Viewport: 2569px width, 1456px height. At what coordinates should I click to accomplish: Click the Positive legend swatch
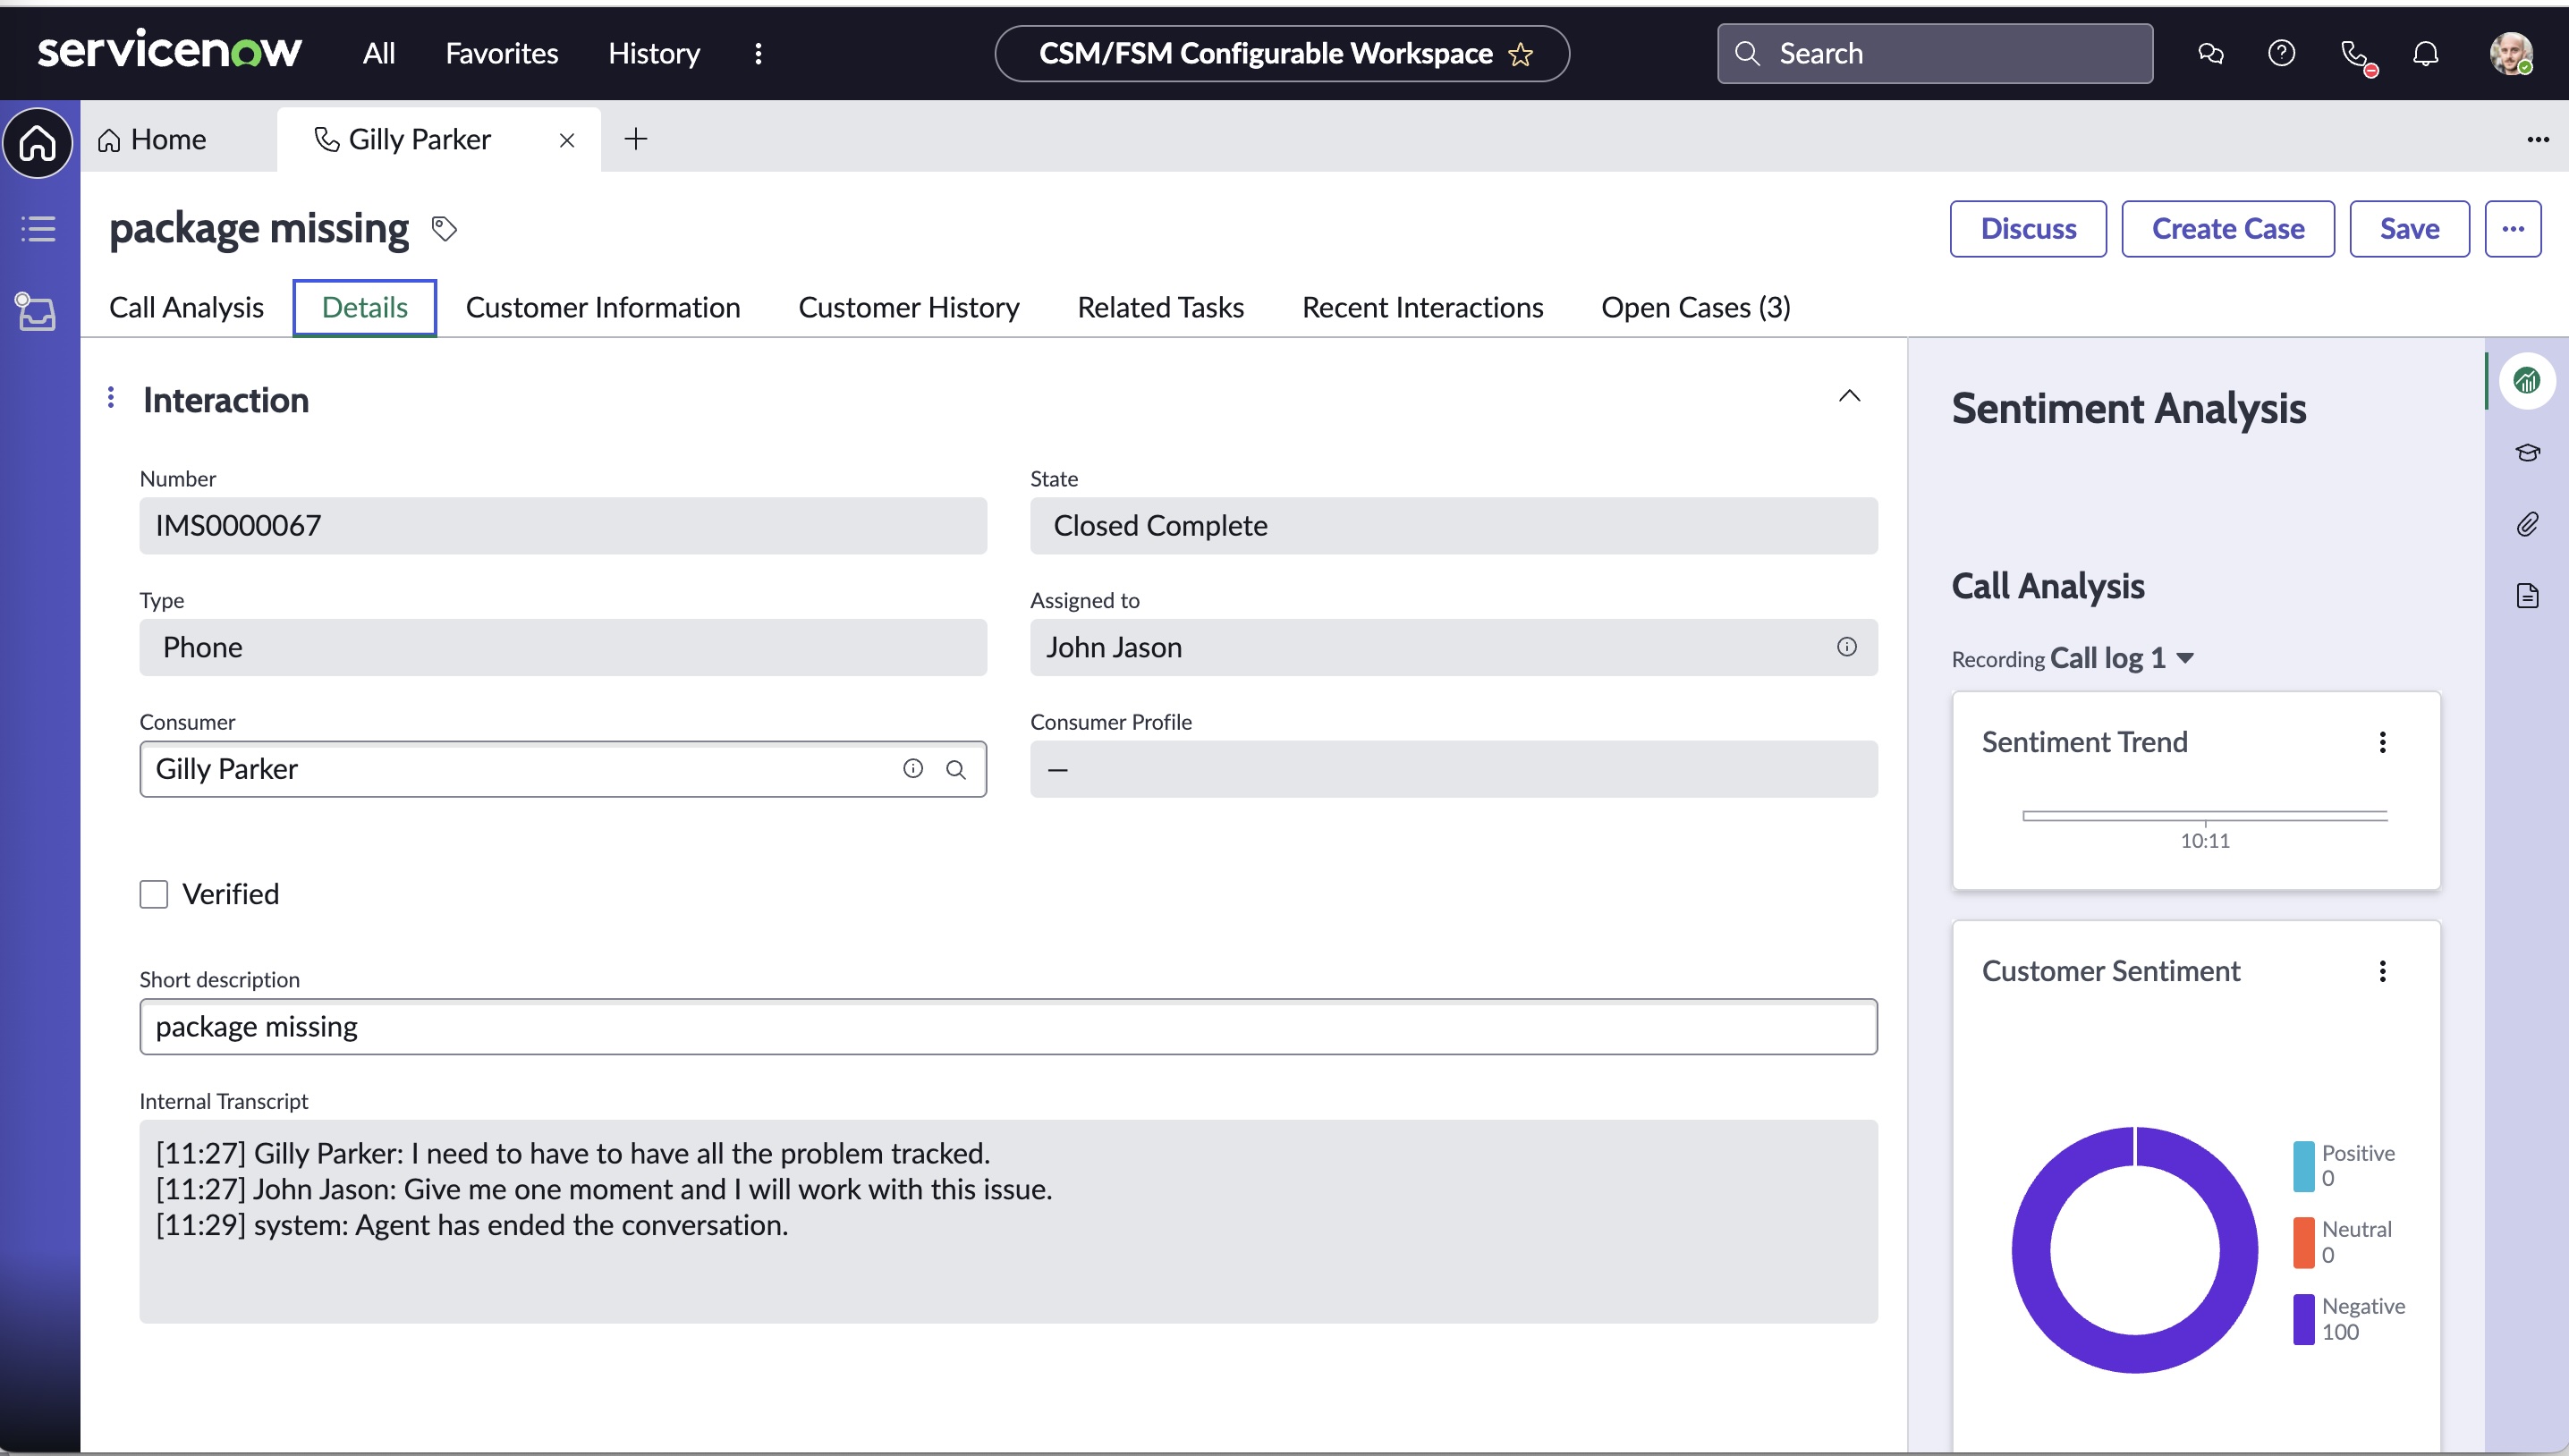click(x=2303, y=1166)
